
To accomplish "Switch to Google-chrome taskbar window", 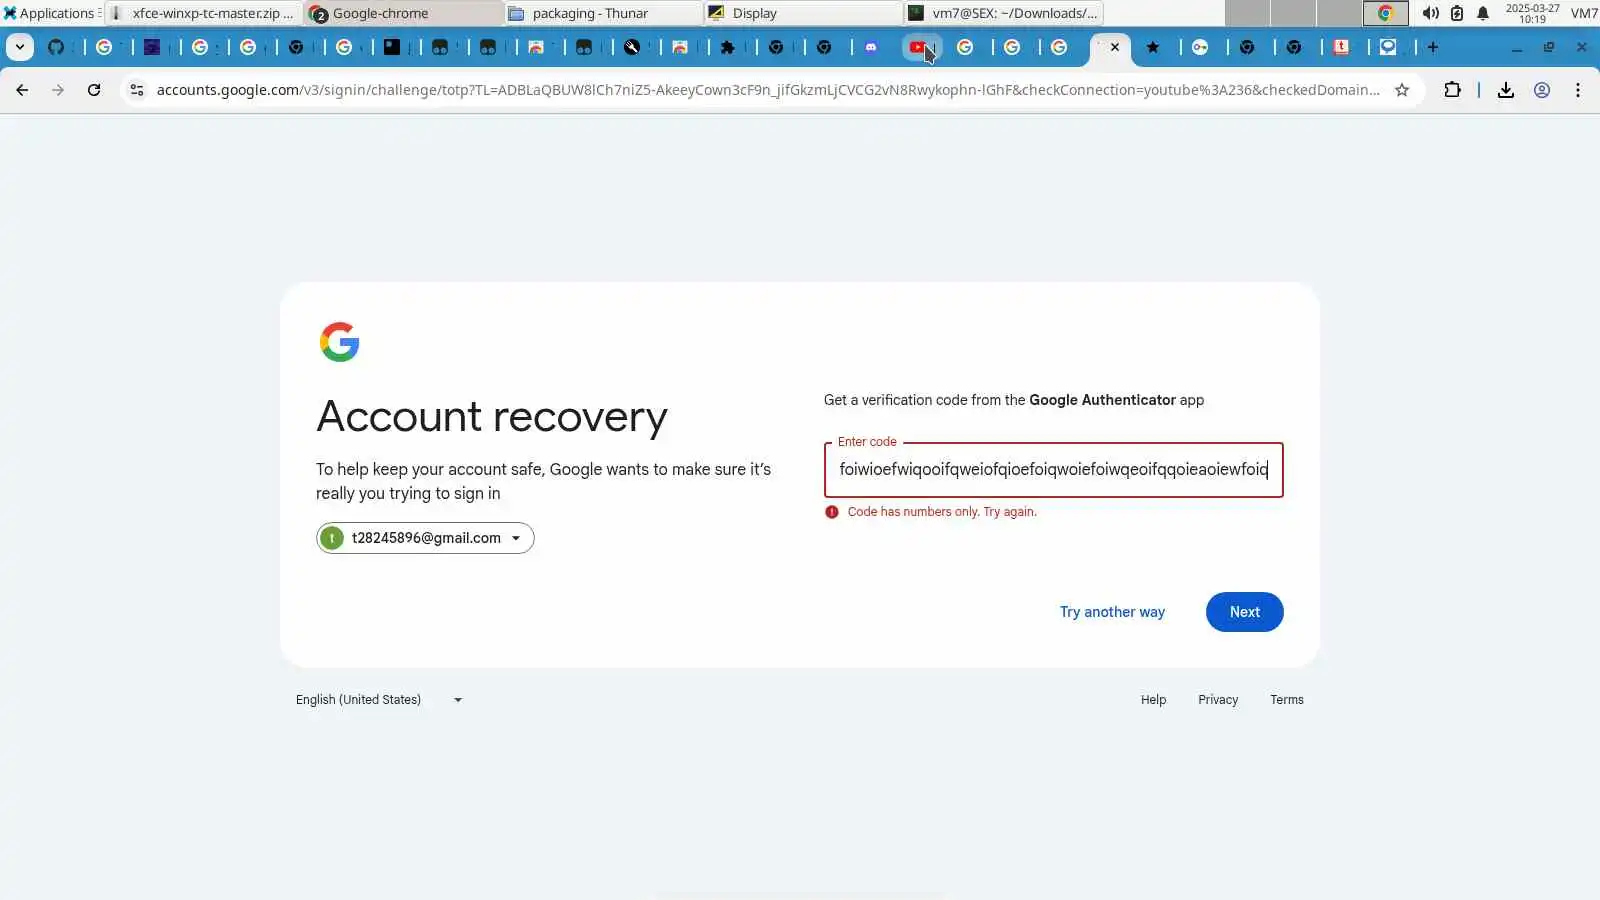I will click(404, 13).
